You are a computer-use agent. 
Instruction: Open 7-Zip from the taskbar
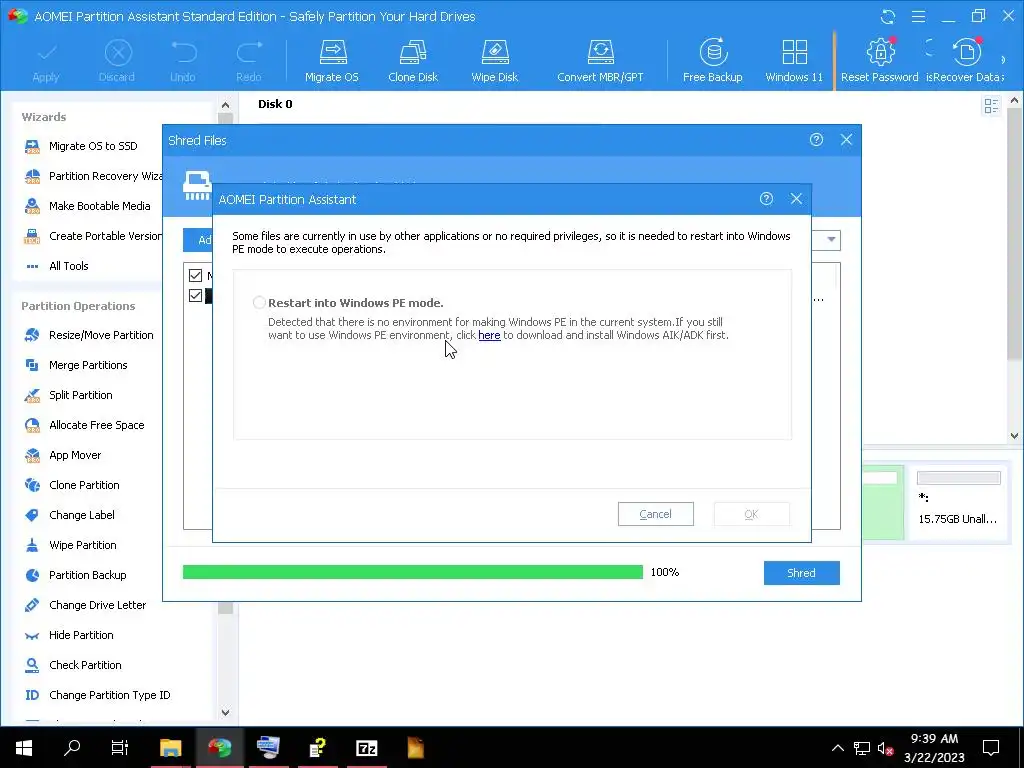(366, 747)
